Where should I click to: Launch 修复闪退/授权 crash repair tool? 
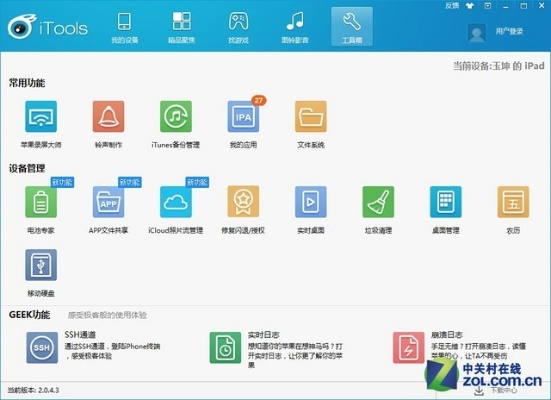[x=243, y=202]
